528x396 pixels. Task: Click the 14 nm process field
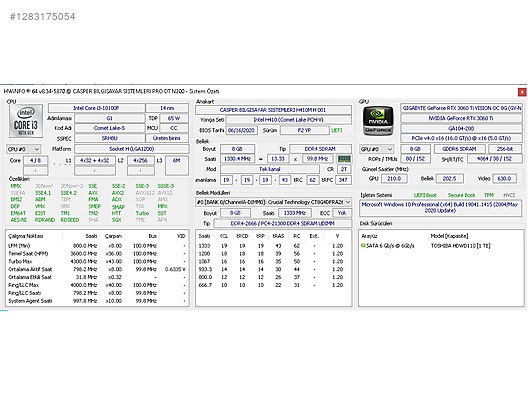point(167,108)
